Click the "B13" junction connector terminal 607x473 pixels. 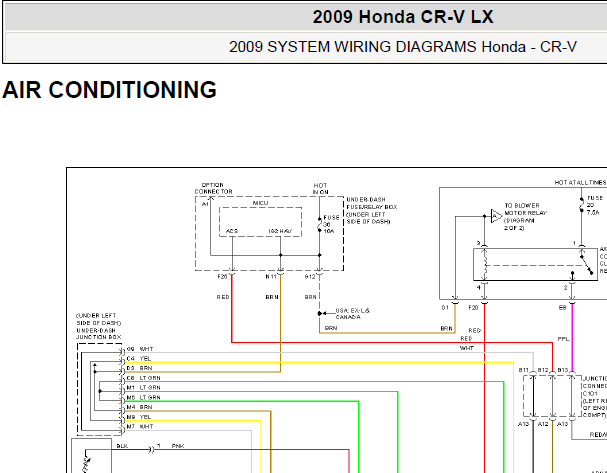coord(562,370)
